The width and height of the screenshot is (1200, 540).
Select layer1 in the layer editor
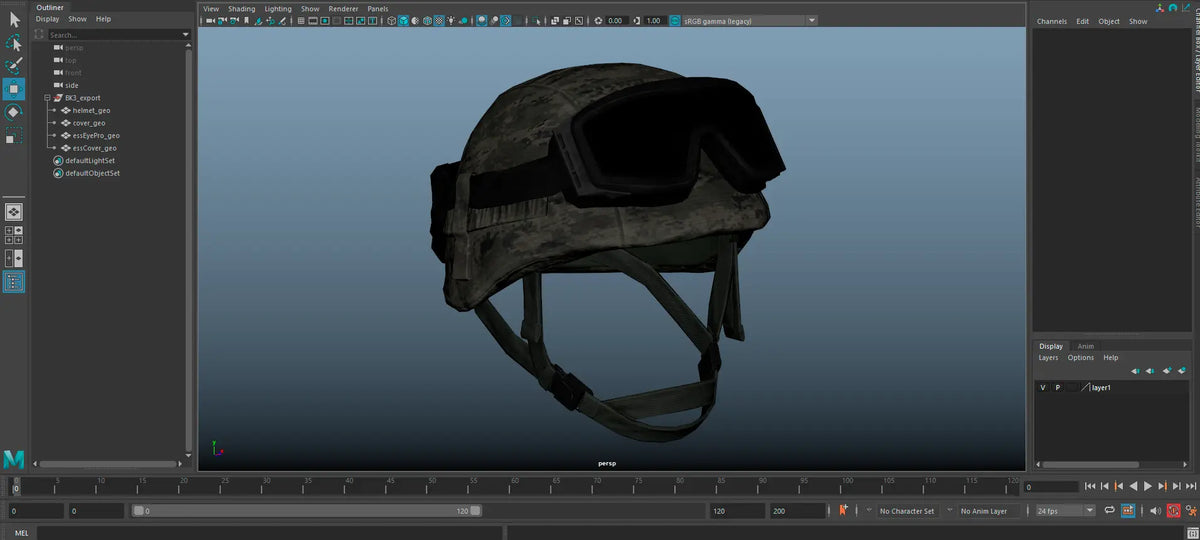1102,387
